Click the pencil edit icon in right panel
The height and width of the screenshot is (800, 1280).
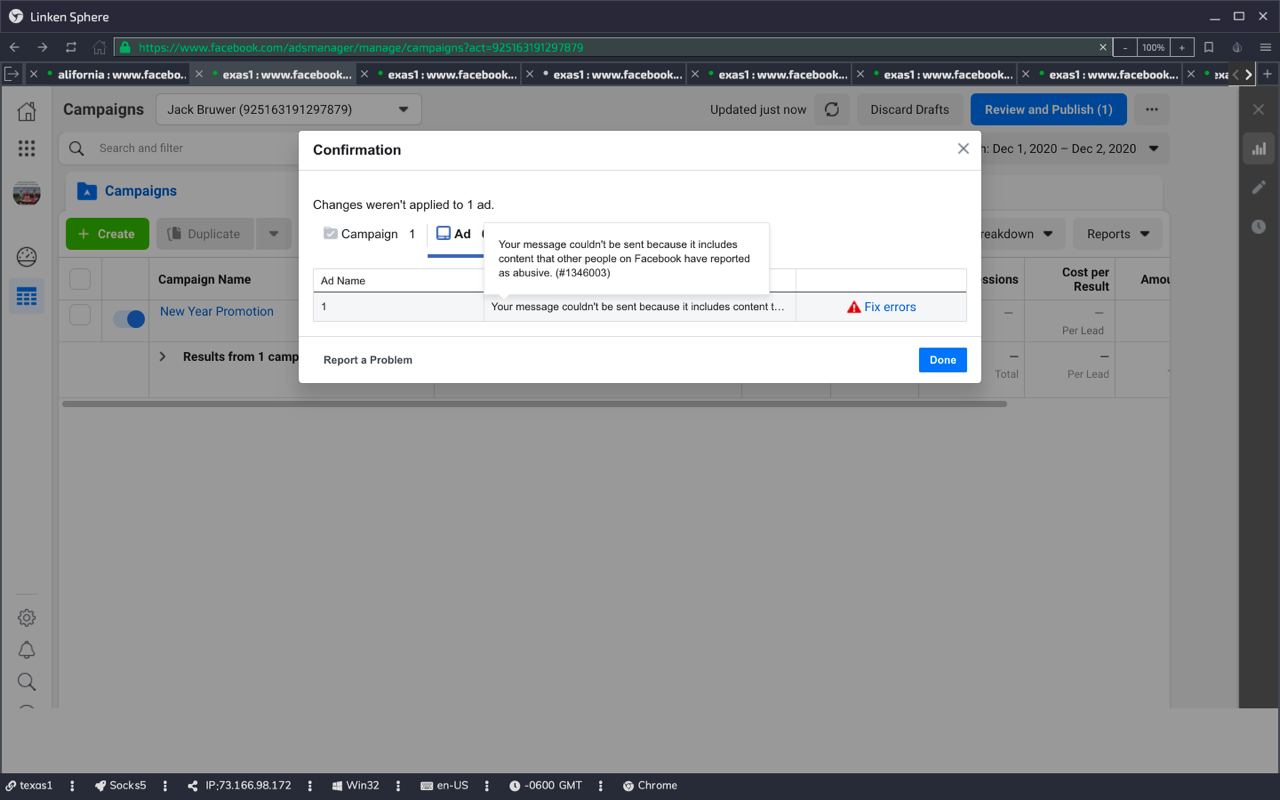(x=1259, y=187)
